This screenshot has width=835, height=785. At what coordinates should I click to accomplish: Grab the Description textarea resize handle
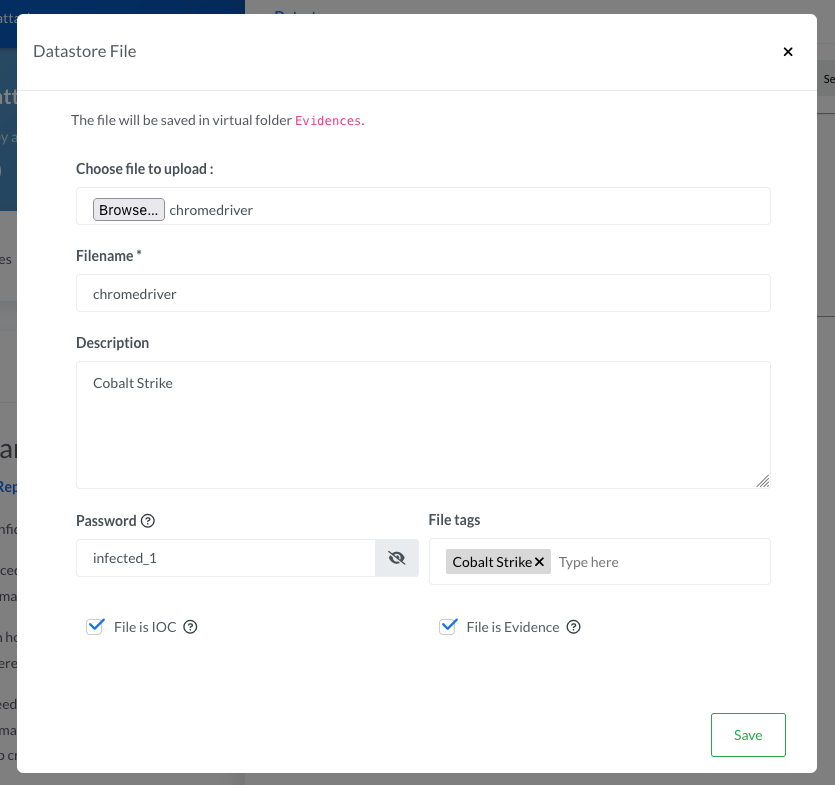pos(763,481)
